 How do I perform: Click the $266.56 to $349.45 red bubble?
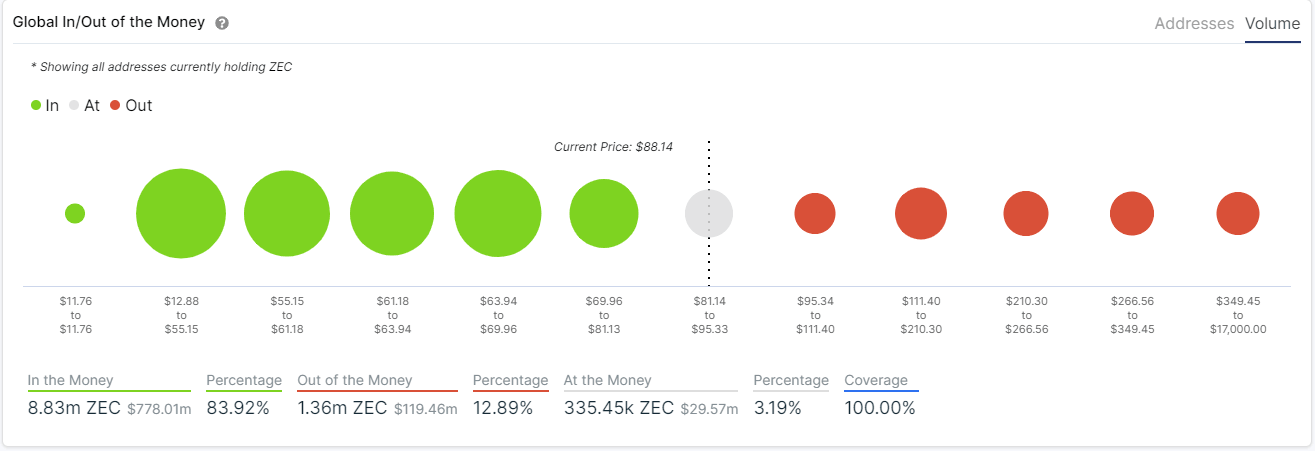tap(1132, 213)
